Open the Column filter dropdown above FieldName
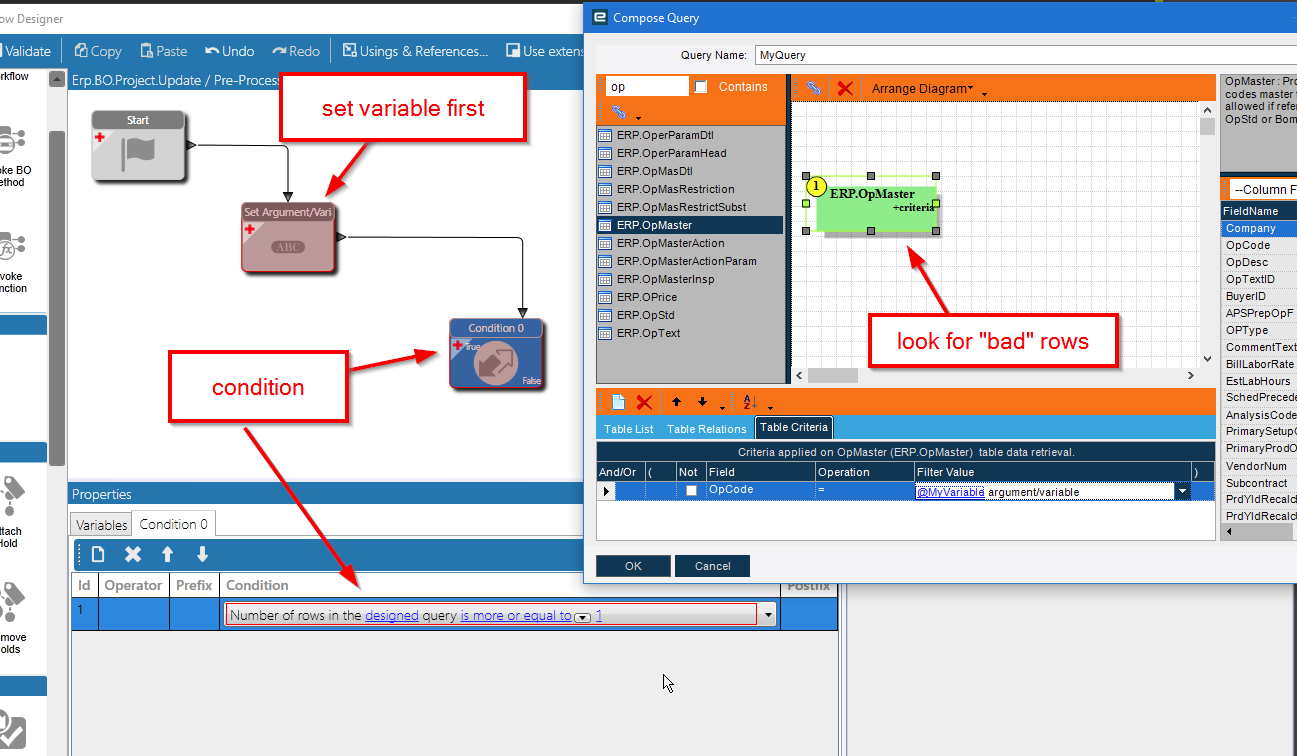 click(x=1264, y=189)
